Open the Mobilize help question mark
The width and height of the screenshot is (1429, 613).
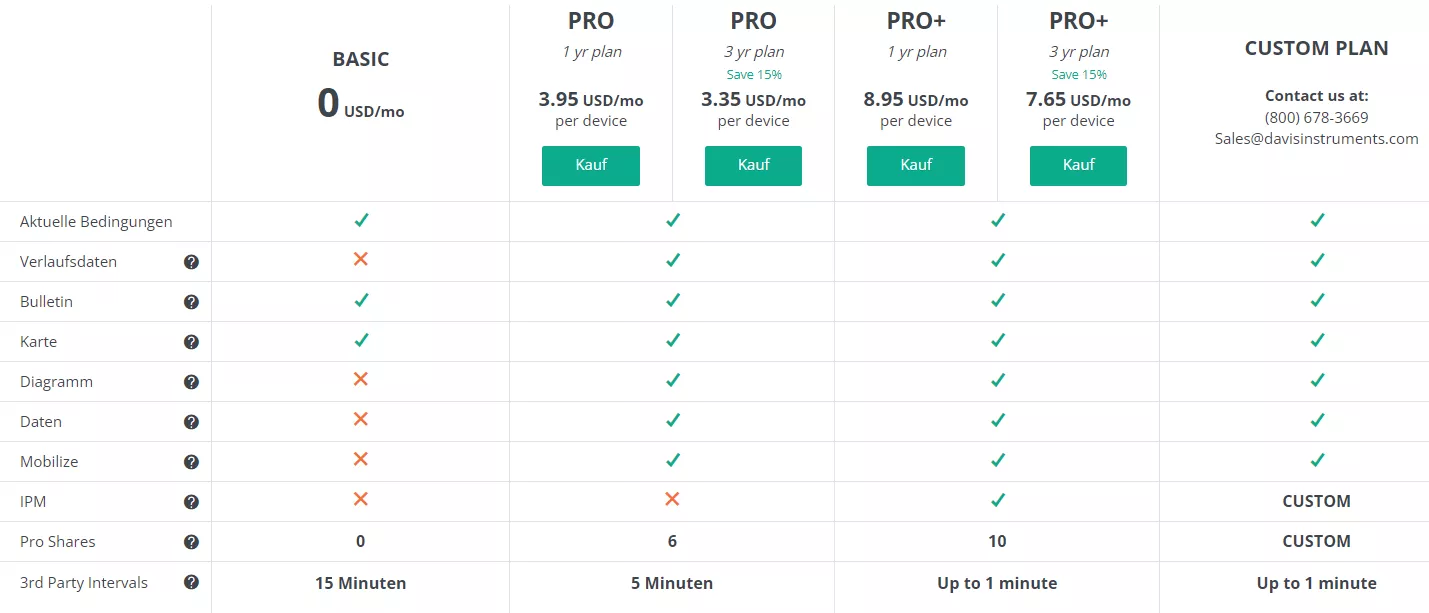pos(191,462)
